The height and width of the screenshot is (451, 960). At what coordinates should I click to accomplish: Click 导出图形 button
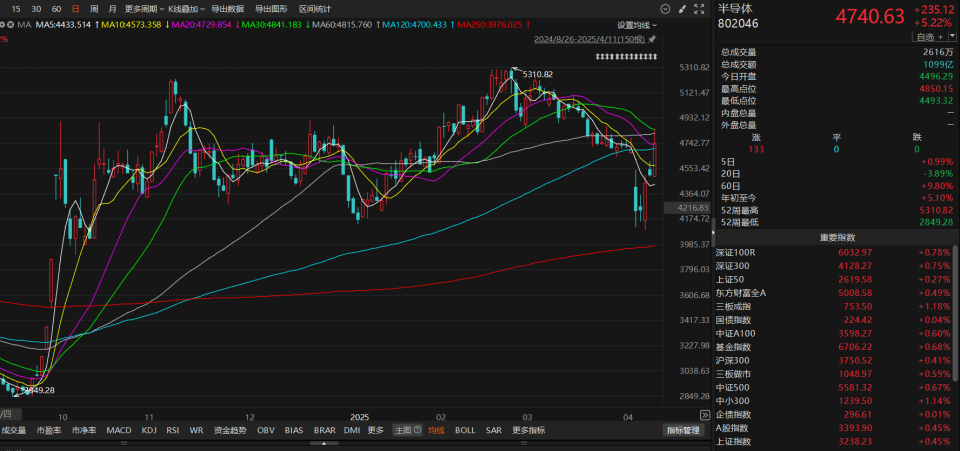coord(271,9)
